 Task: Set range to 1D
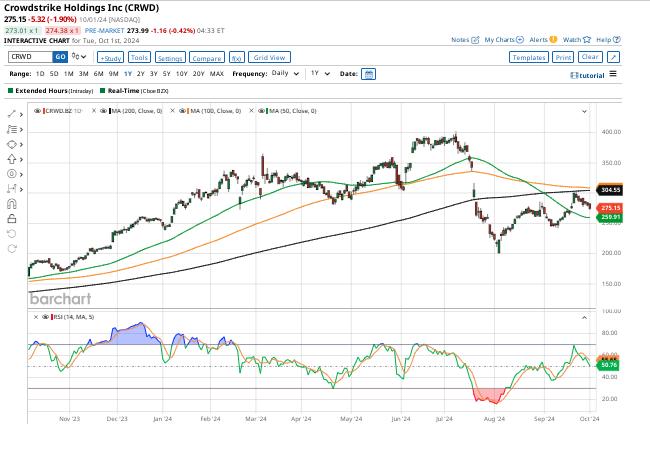tap(40, 74)
